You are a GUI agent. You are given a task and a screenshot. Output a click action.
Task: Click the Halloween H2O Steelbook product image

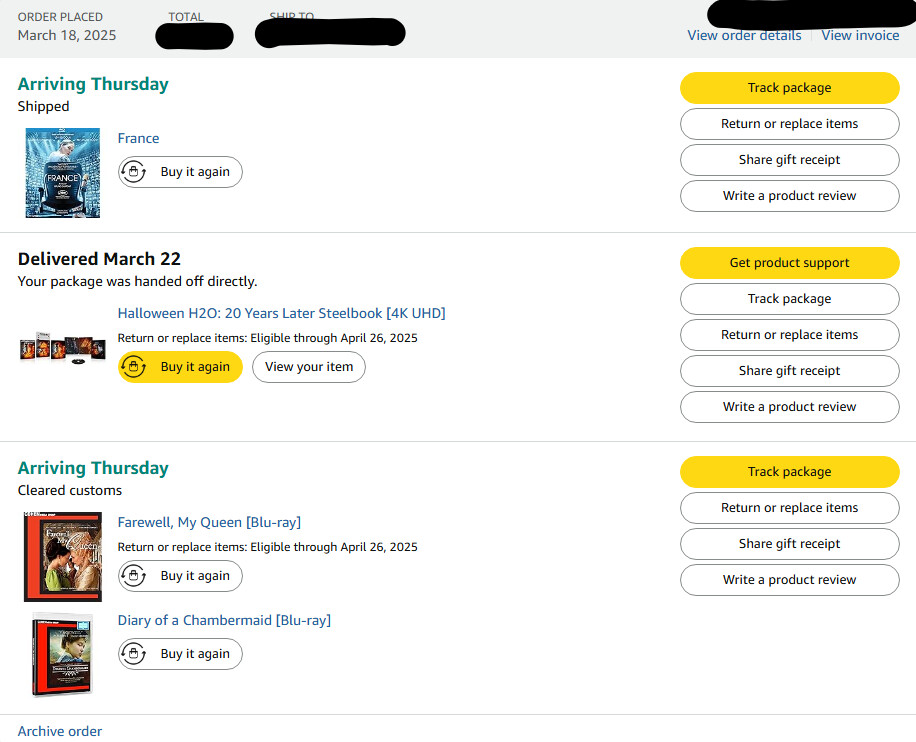coord(62,348)
